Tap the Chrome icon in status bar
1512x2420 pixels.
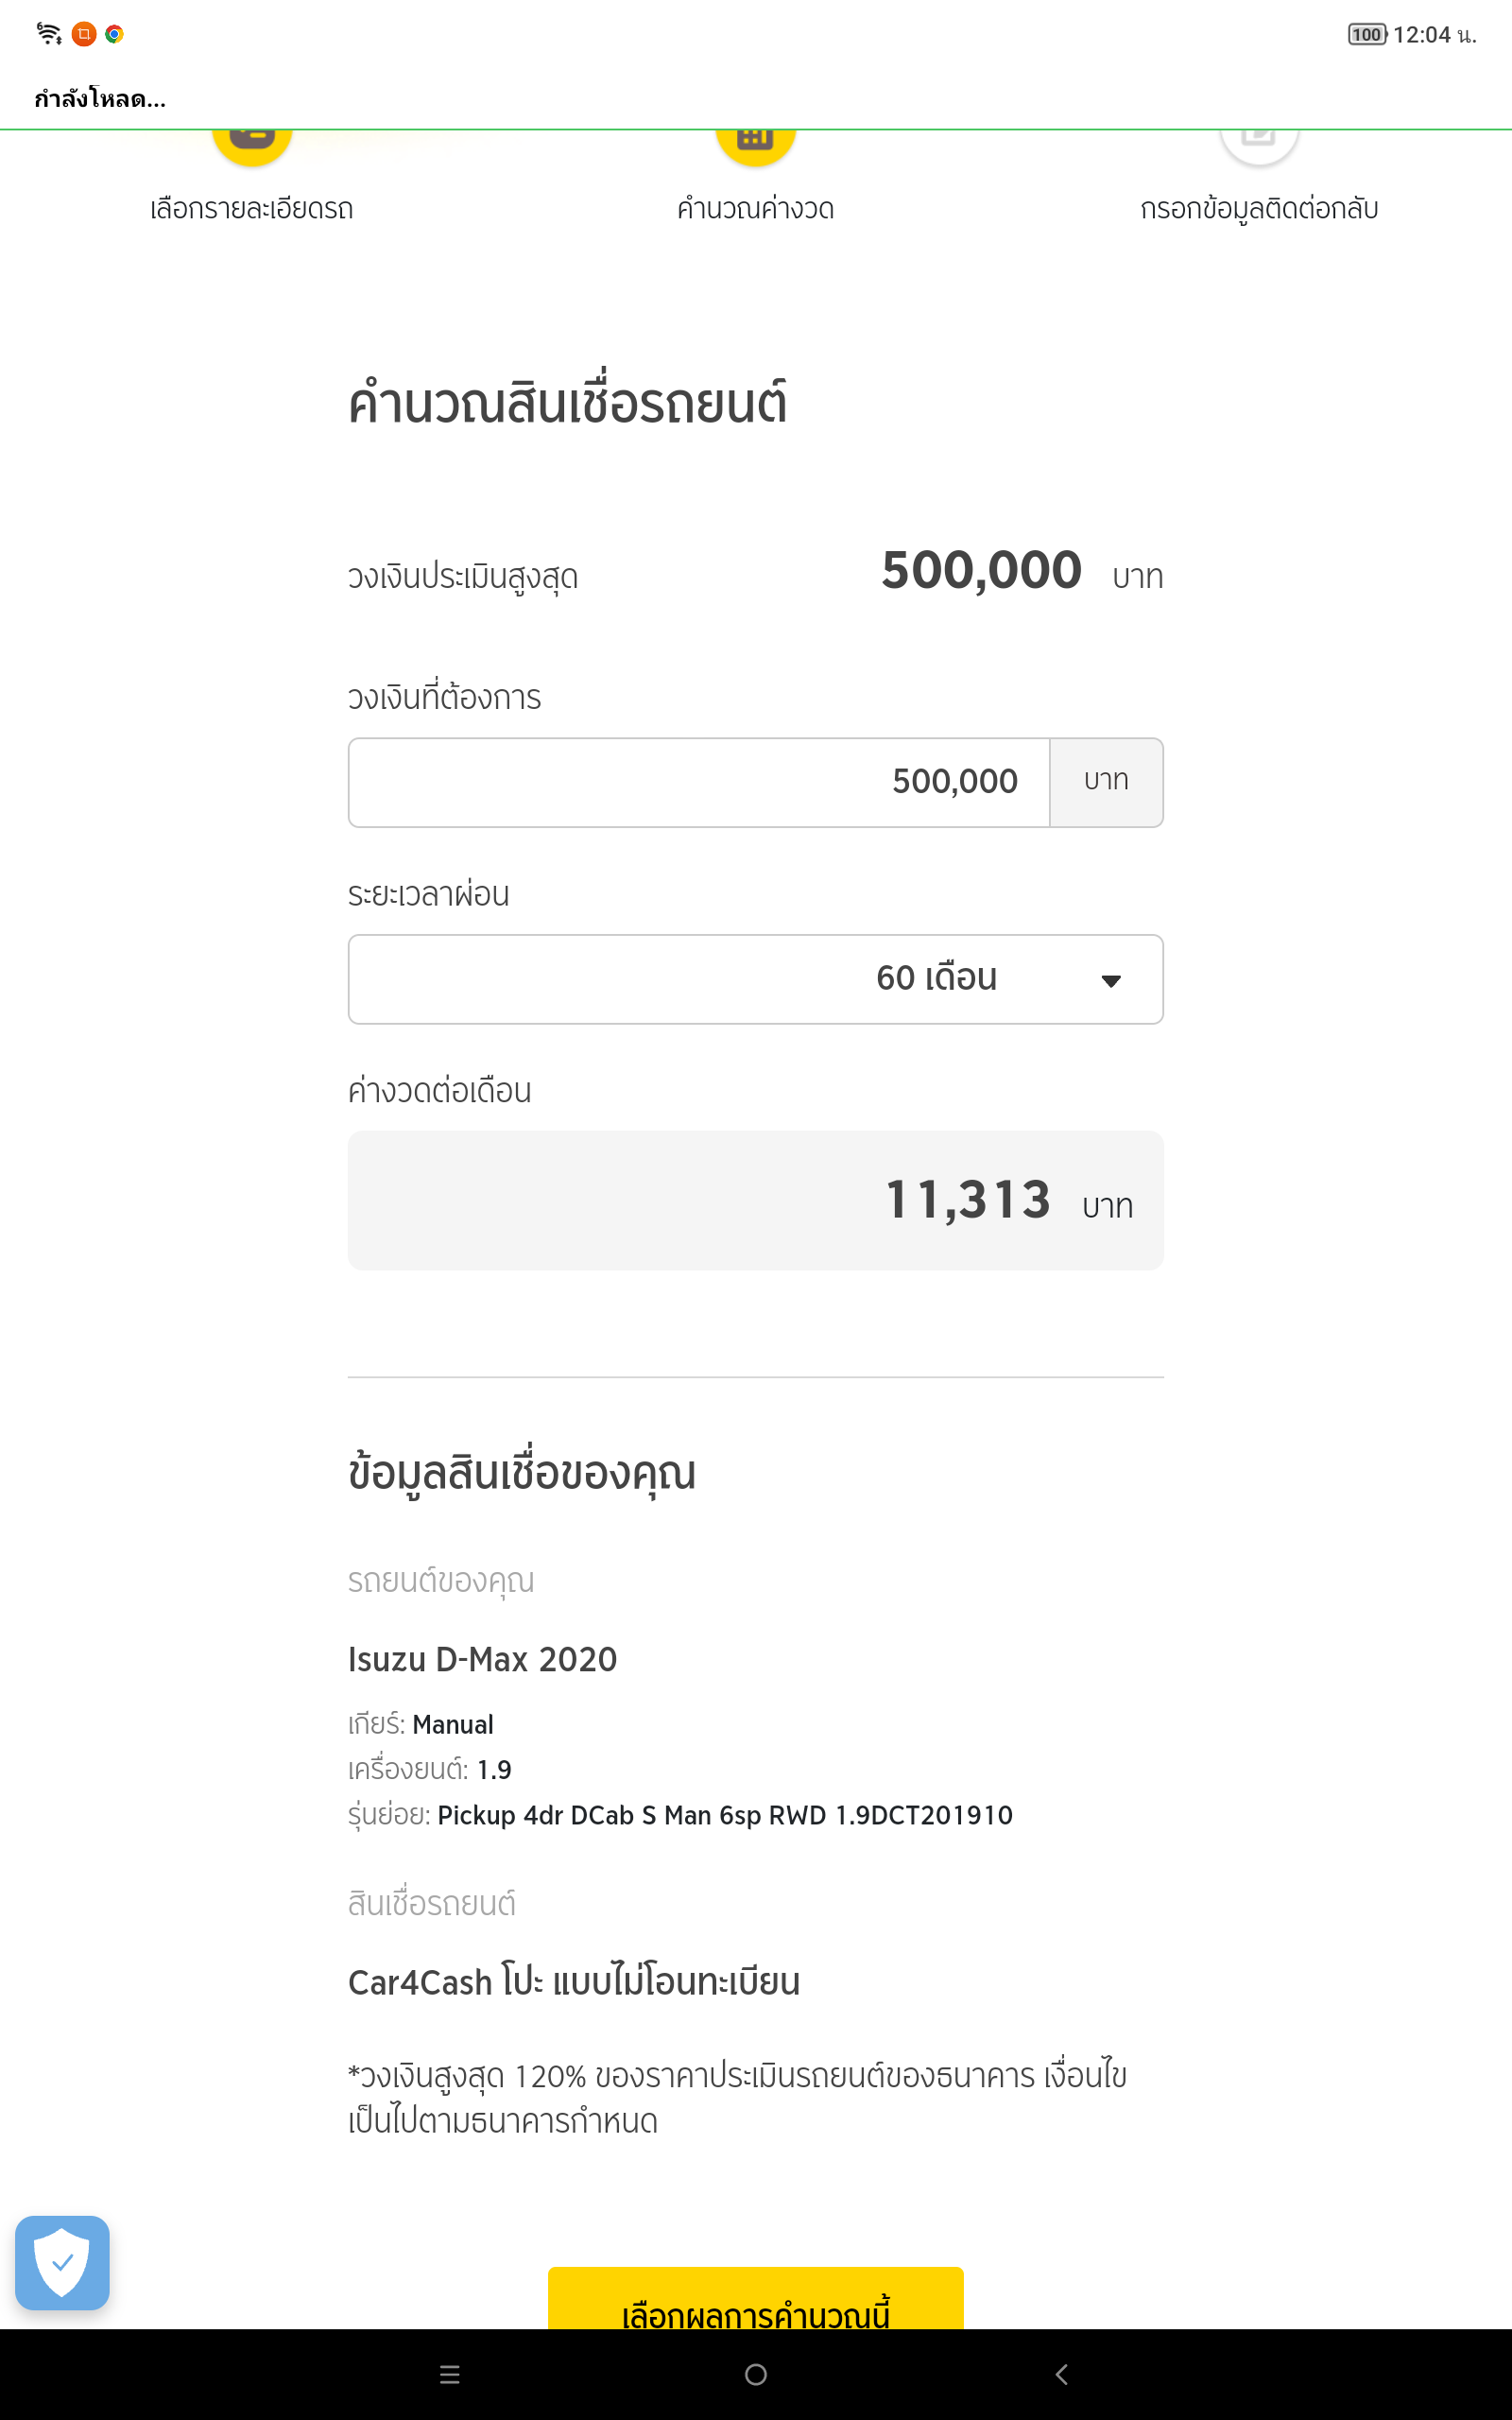click(x=115, y=34)
